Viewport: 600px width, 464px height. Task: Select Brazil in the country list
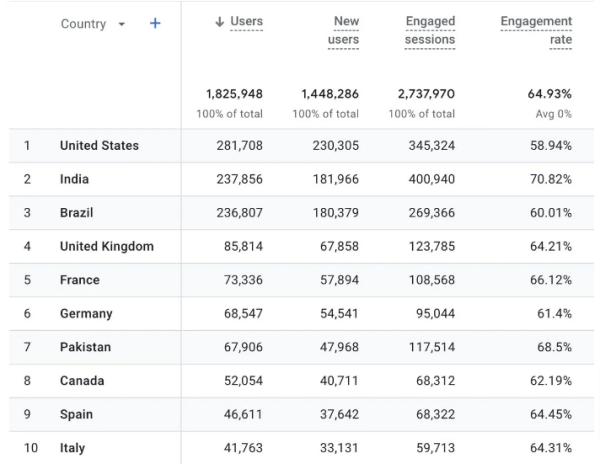(77, 213)
